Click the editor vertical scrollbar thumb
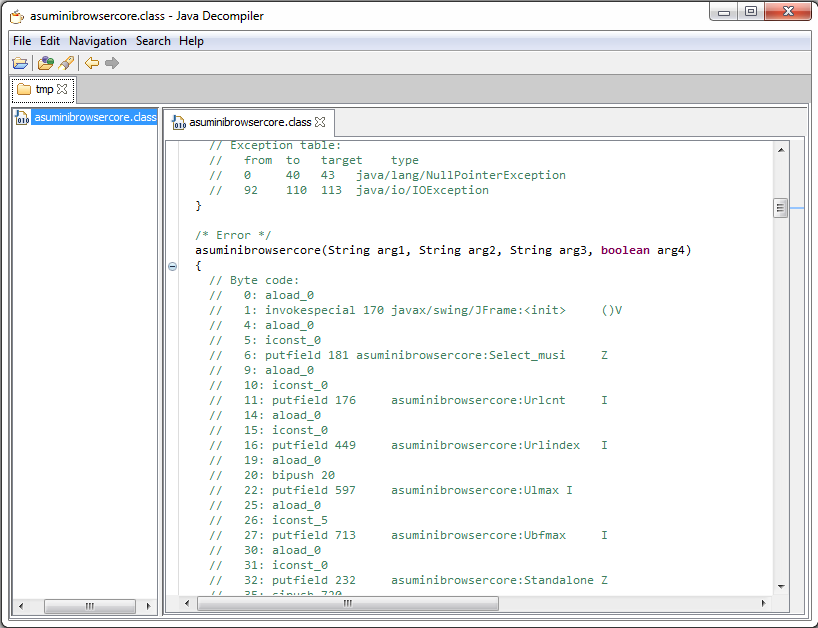This screenshot has height=628, width=818. click(780, 208)
